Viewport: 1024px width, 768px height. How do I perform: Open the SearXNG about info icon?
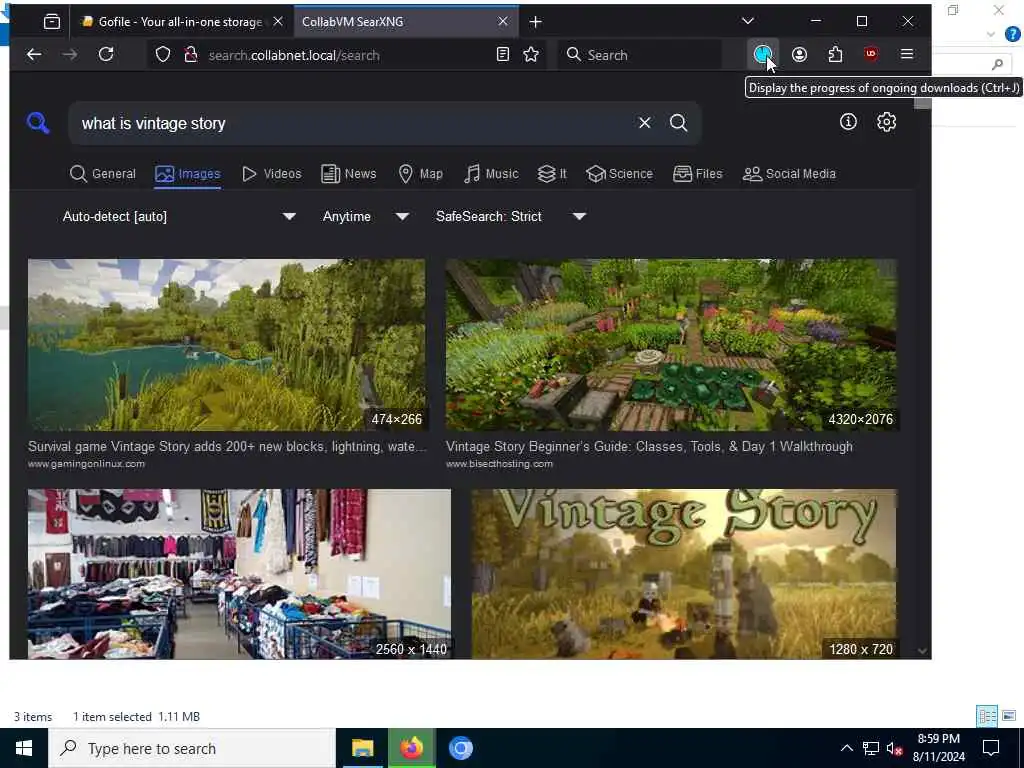(848, 121)
